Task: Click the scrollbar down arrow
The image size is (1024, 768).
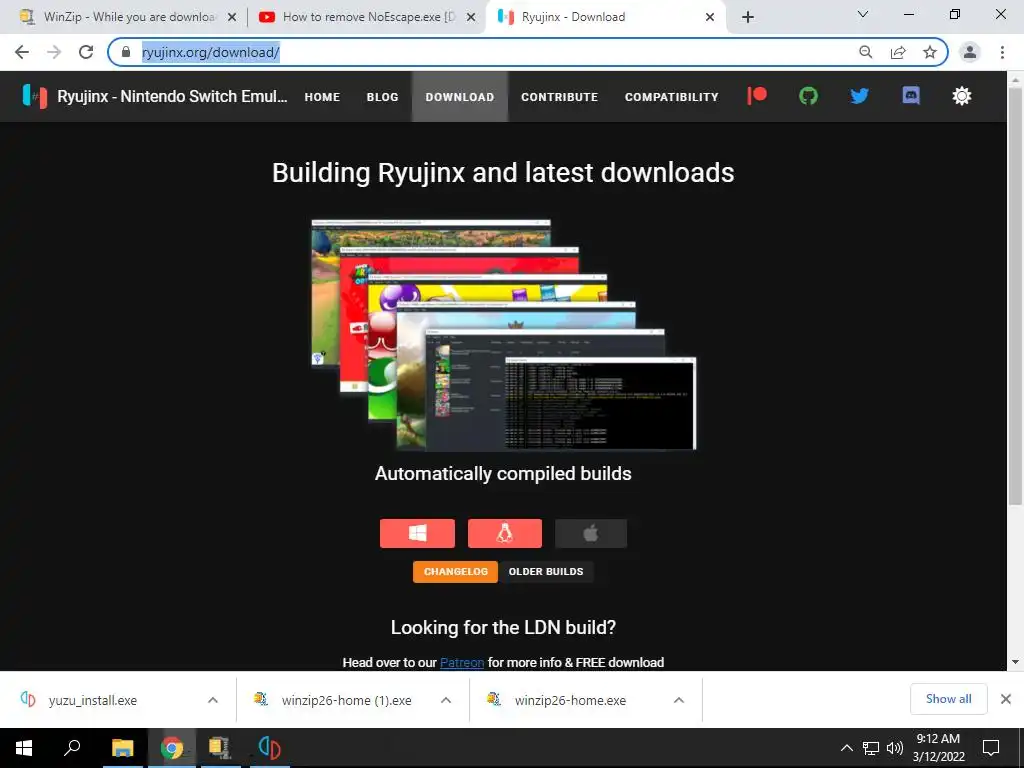Action: [1015, 662]
